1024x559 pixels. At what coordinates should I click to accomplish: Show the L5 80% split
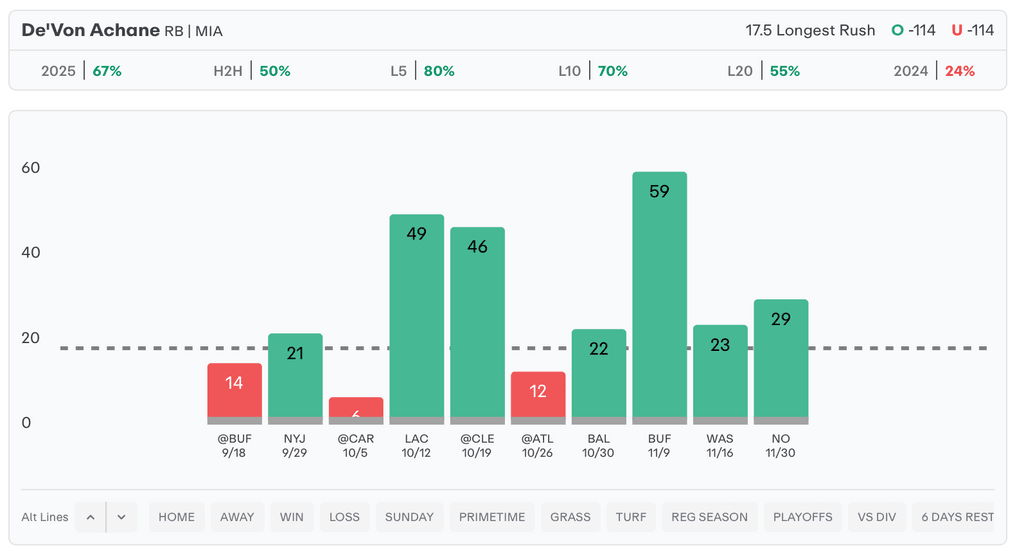(x=422, y=71)
